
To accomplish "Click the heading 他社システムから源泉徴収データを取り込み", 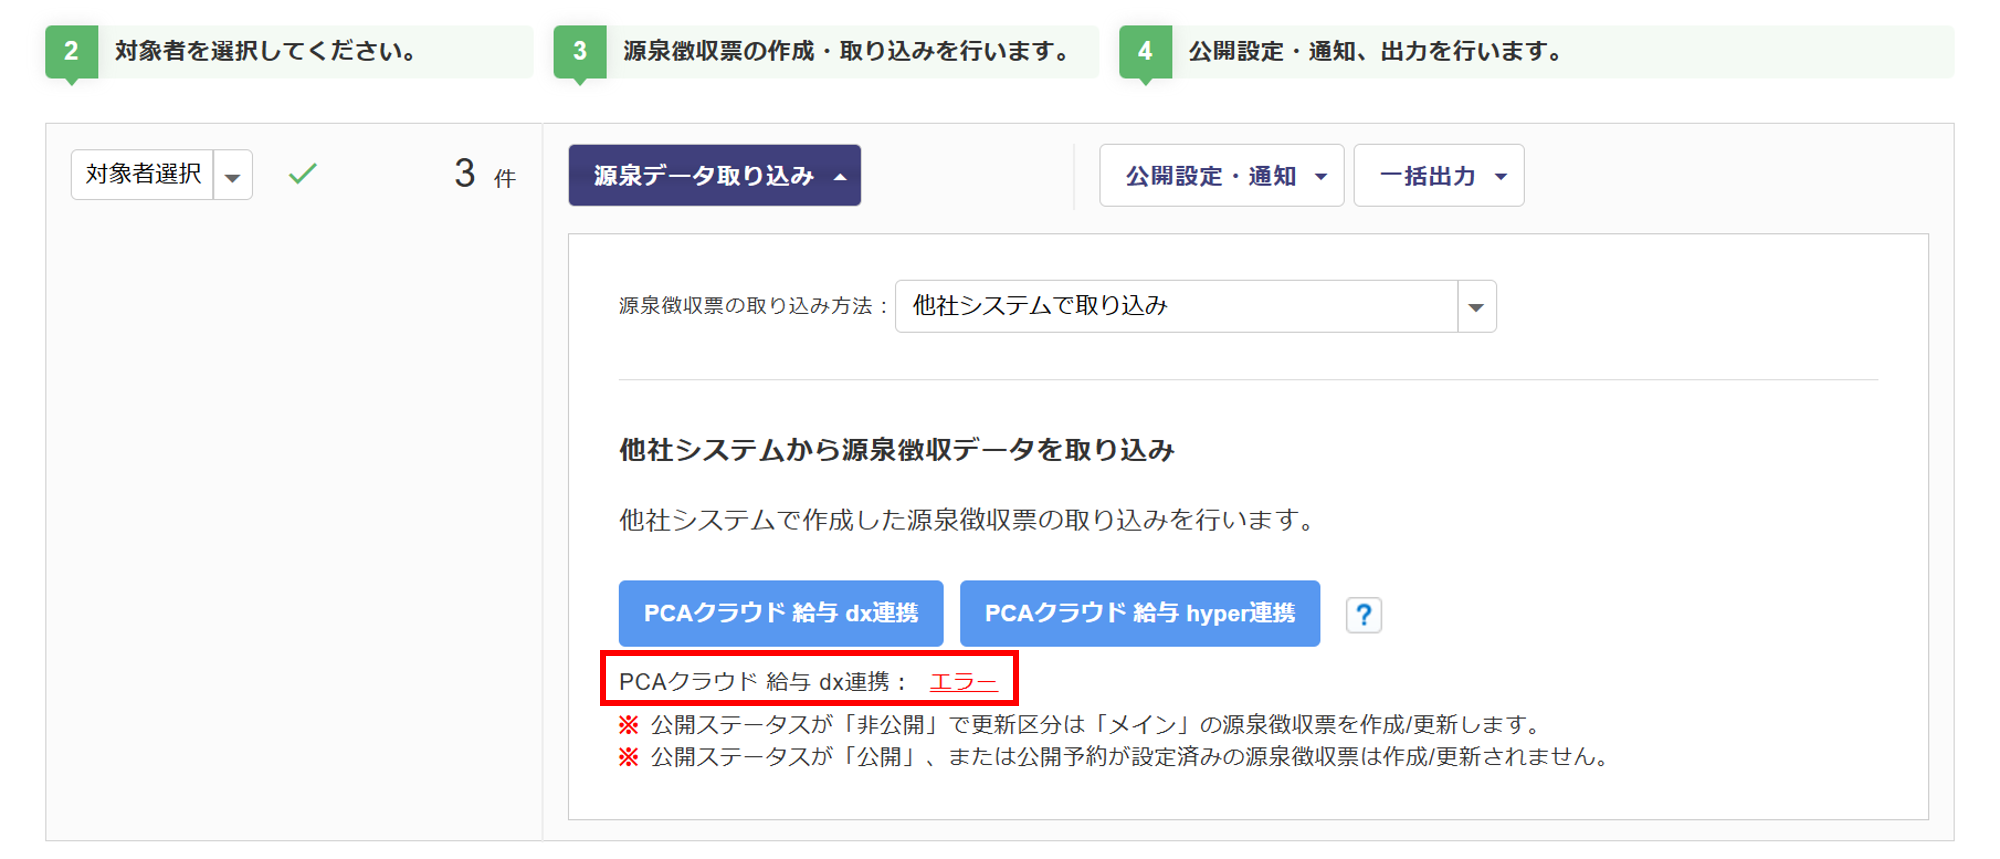I will click(897, 450).
